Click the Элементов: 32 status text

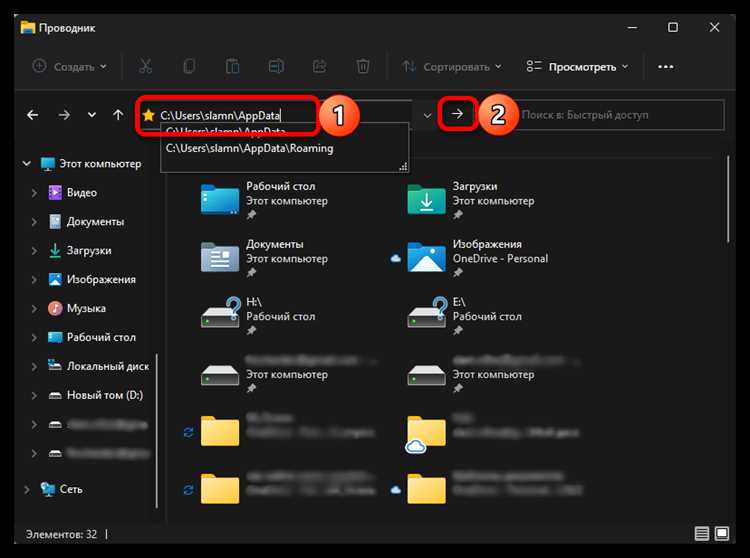click(61, 534)
